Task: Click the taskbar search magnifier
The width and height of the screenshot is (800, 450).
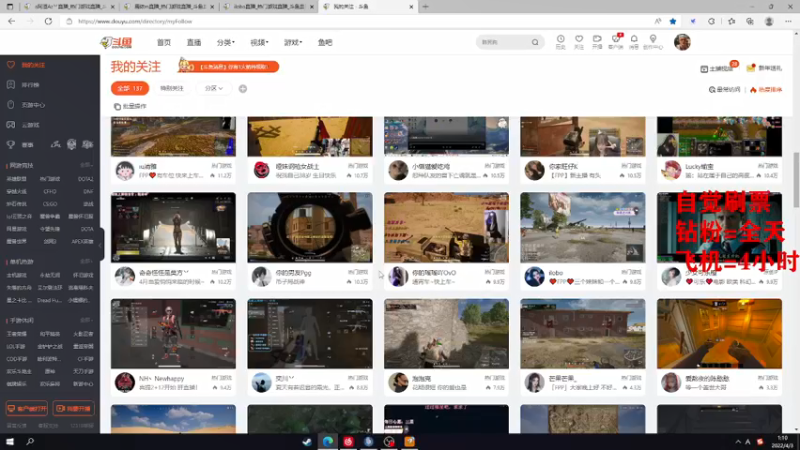Action: click(x=30, y=441)
